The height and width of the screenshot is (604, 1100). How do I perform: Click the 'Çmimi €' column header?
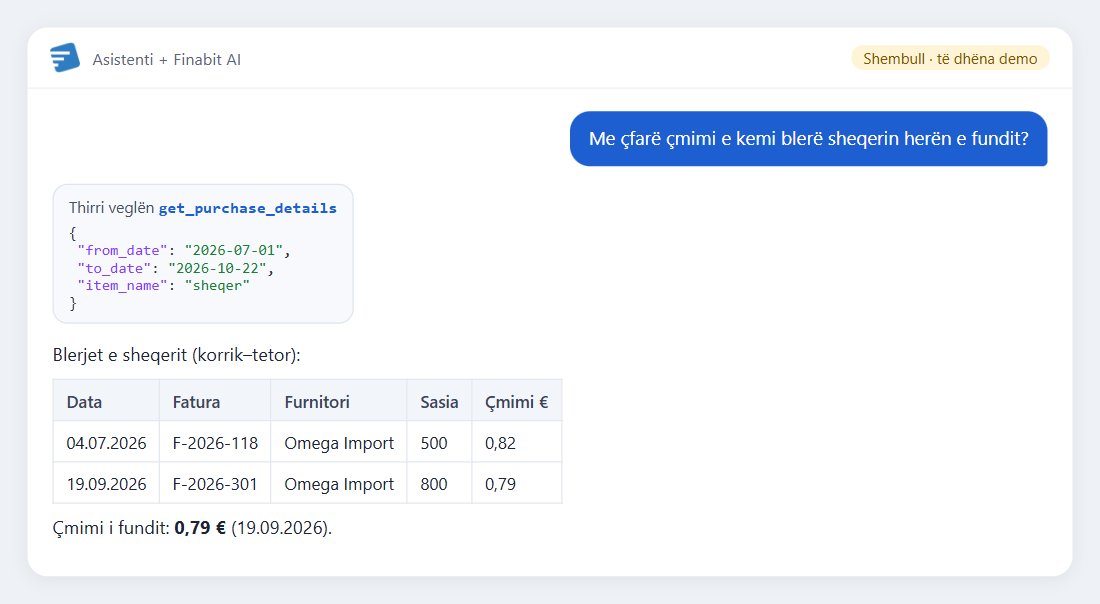[x=517, y=401]
